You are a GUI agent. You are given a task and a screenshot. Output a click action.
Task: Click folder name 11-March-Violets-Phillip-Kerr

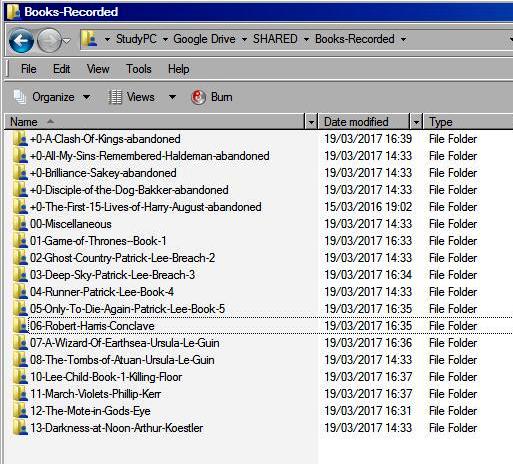(96, 394)
